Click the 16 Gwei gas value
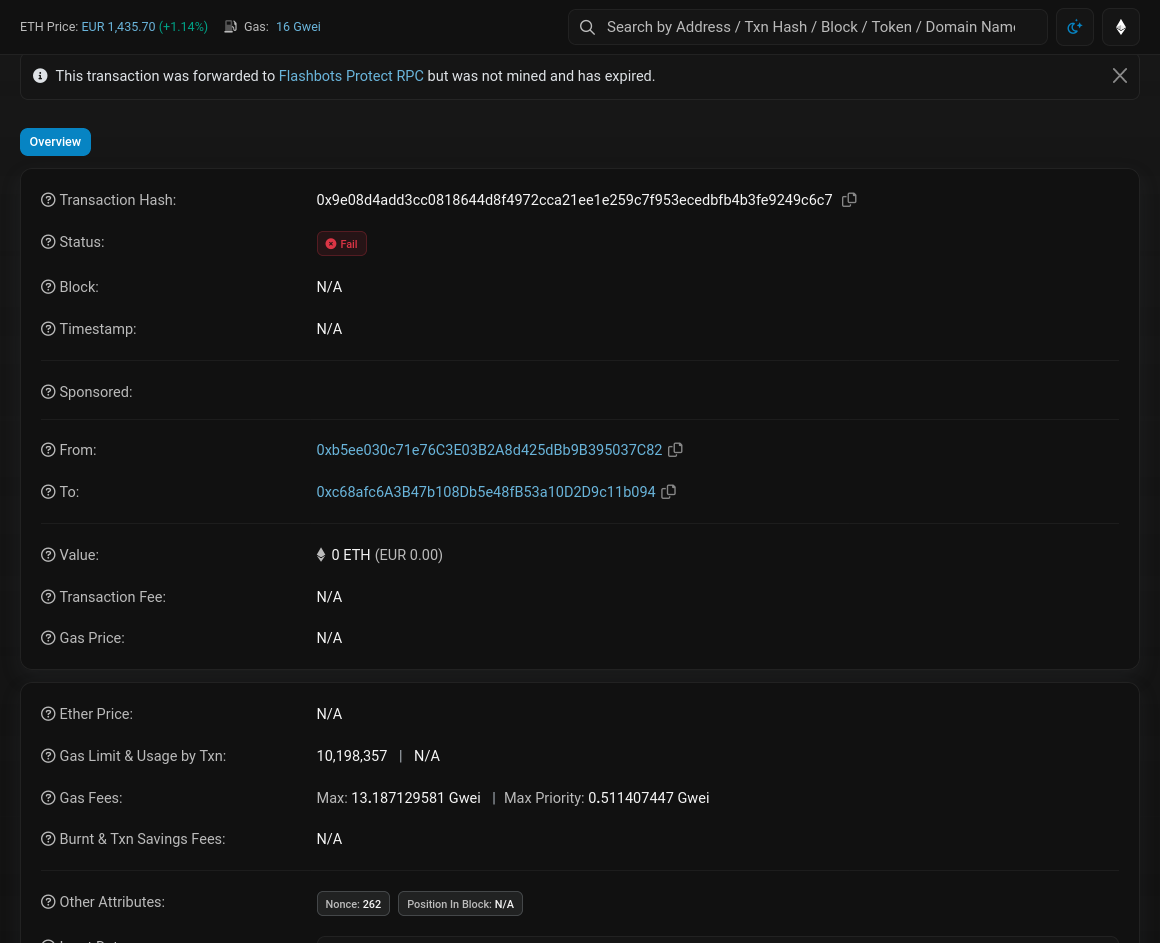Viewport: 1160px width, 943px height. 297,27
